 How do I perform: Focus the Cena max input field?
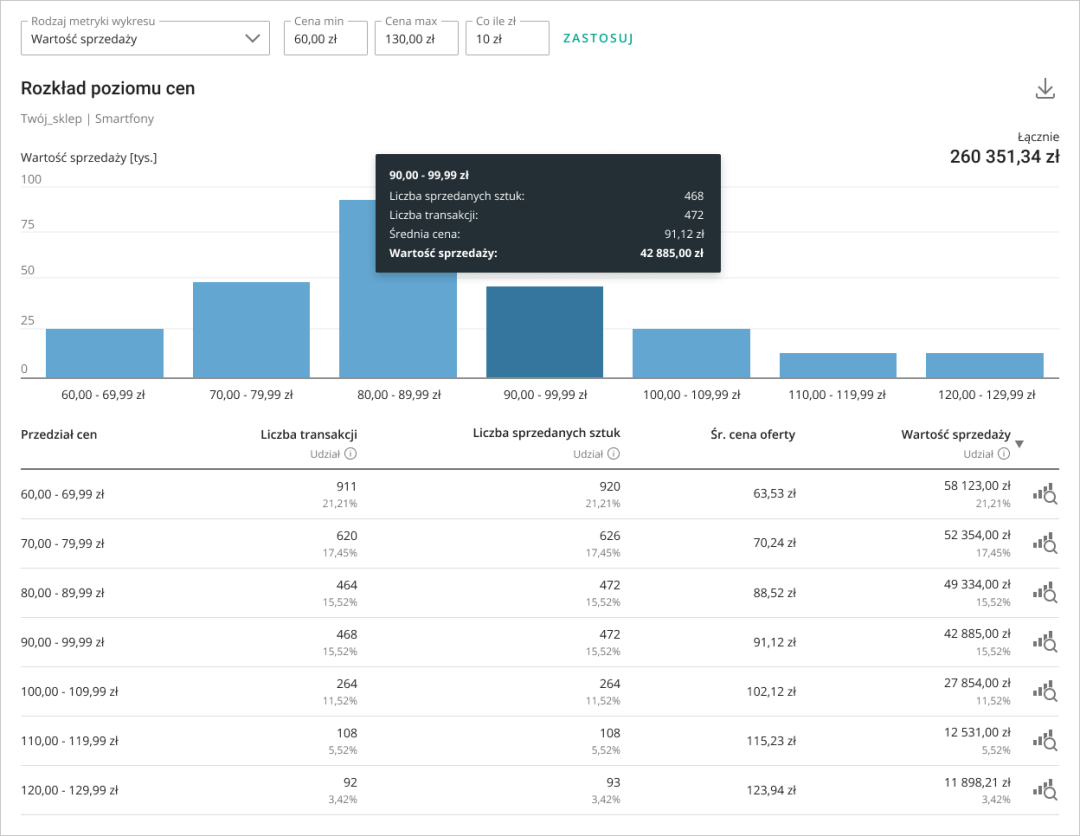pos(416,39)
